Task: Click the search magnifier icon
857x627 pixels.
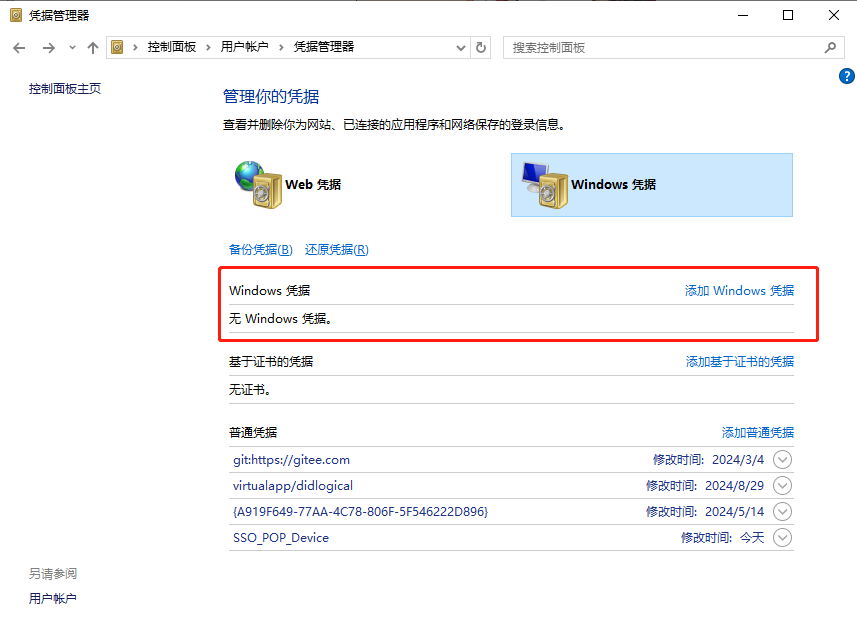Action: [830, 47]
